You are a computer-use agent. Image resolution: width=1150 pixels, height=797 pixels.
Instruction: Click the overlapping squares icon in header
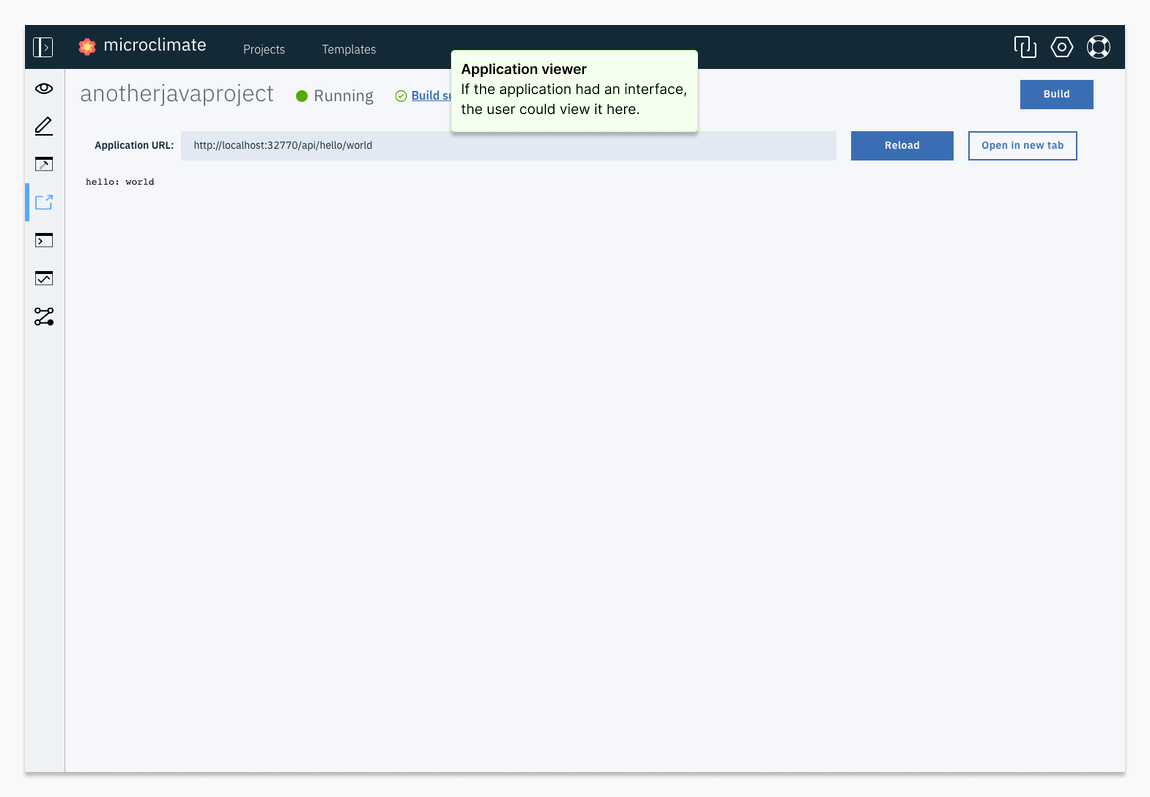[x=1024, y=47]
